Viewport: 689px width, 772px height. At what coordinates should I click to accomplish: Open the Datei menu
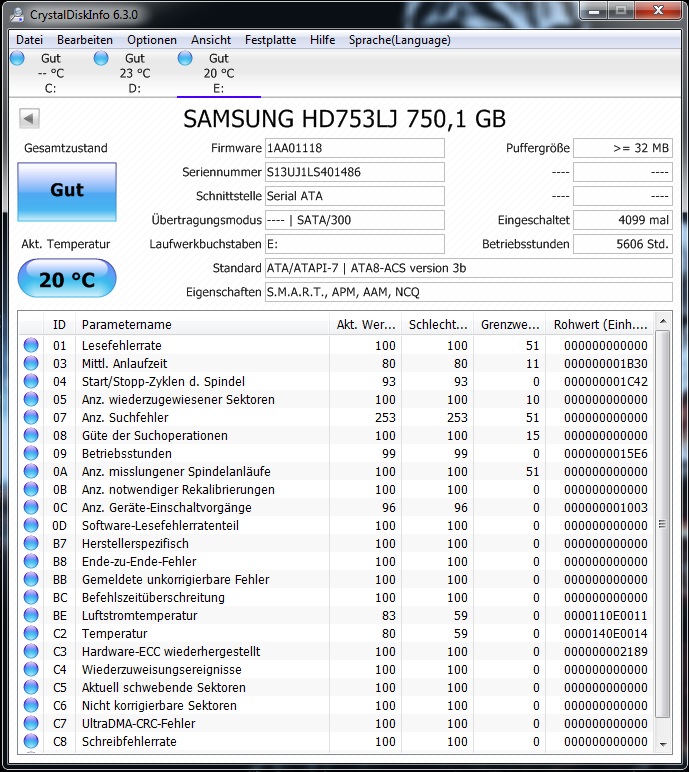click(30, 40)
